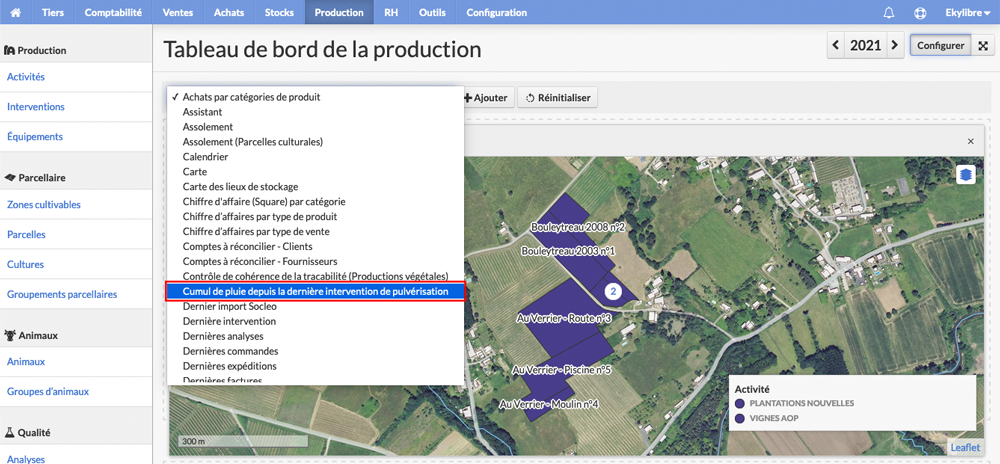This screenshot has width=1000, height=464.
Task: Click the Ajouter button
Action: point(486,98)
